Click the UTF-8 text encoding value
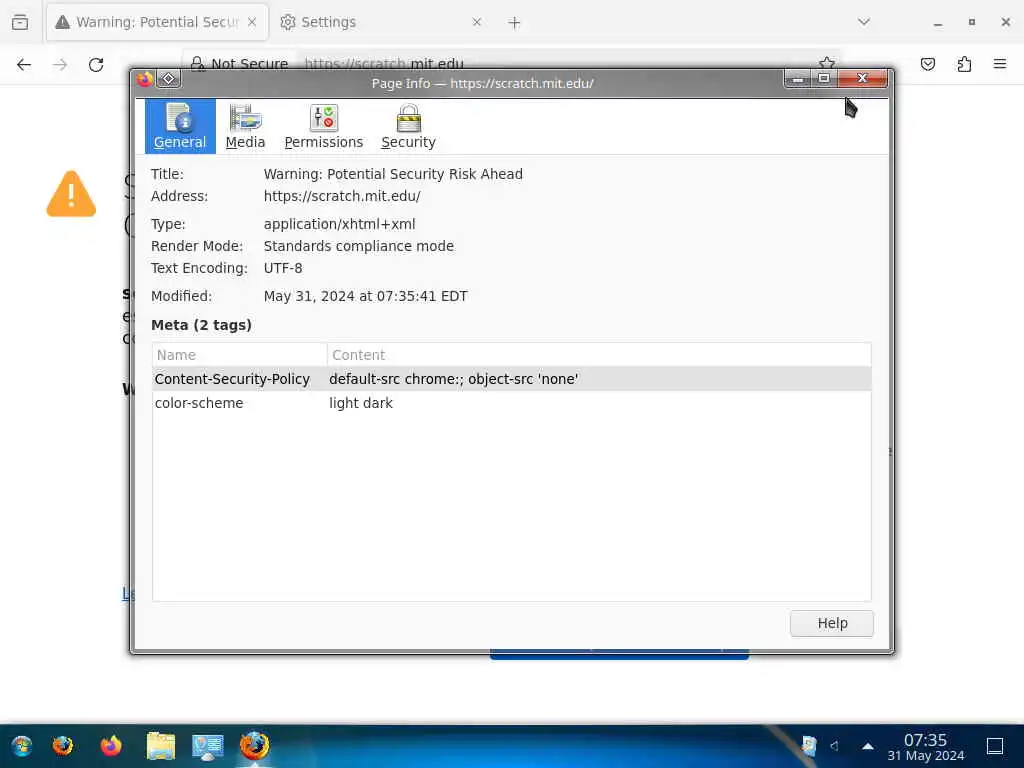The width and height of the screenshot is (1024, 768). coord(283,268)
